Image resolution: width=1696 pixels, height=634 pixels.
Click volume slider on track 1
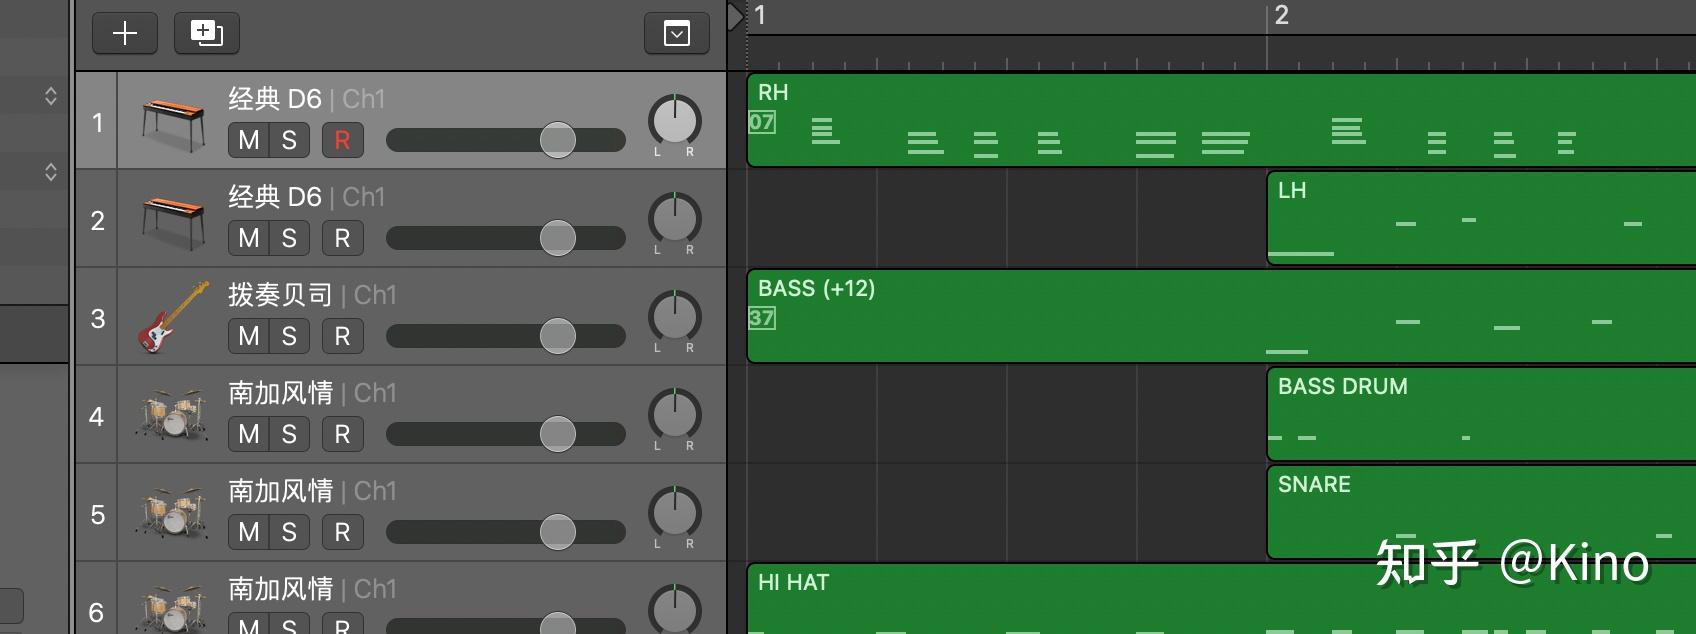click(506, 140)
